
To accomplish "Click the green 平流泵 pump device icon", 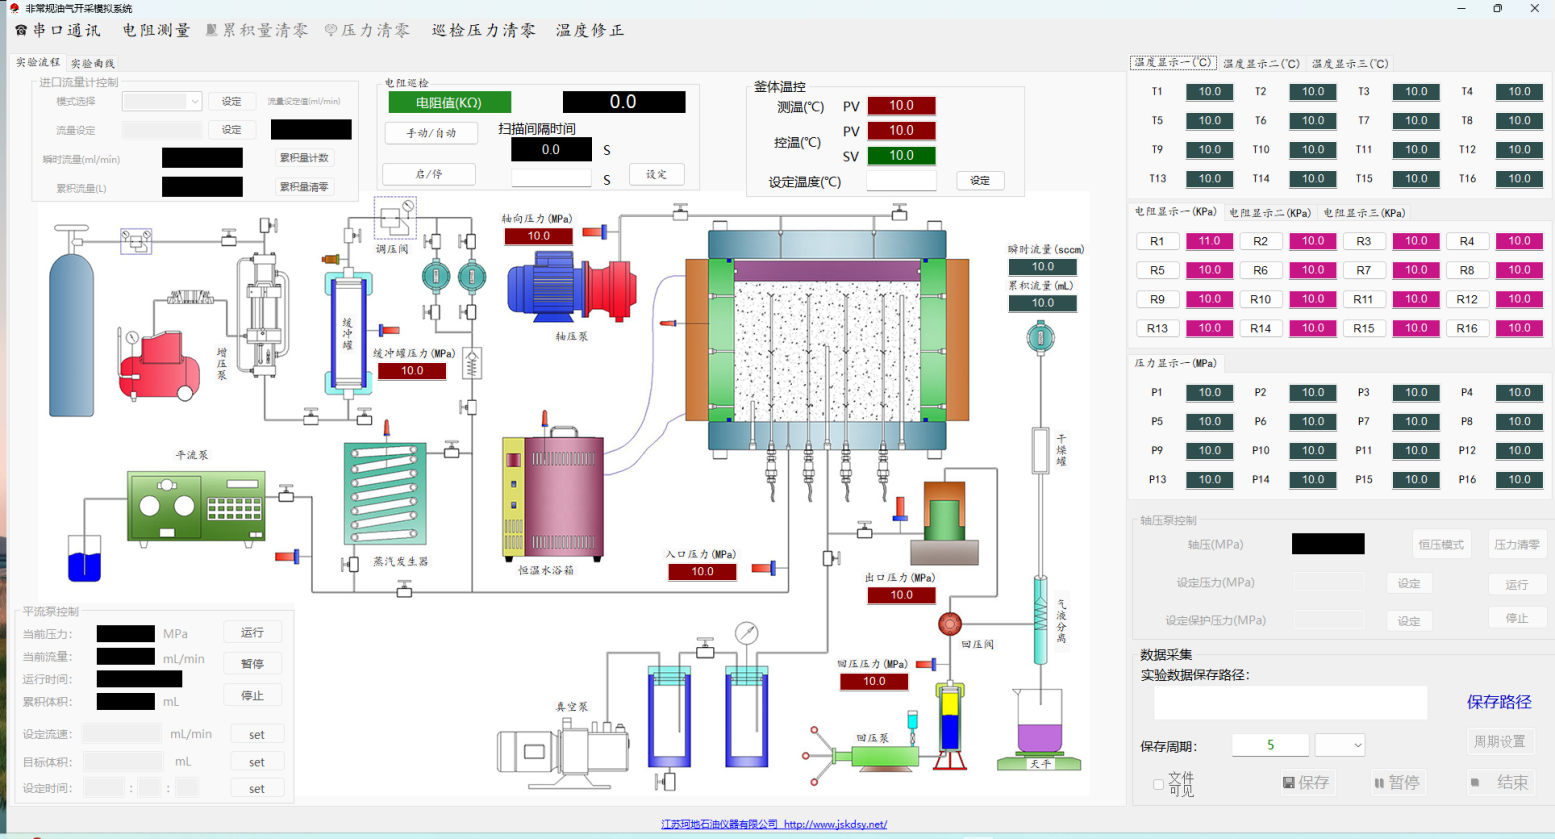I will click(196, 507).
